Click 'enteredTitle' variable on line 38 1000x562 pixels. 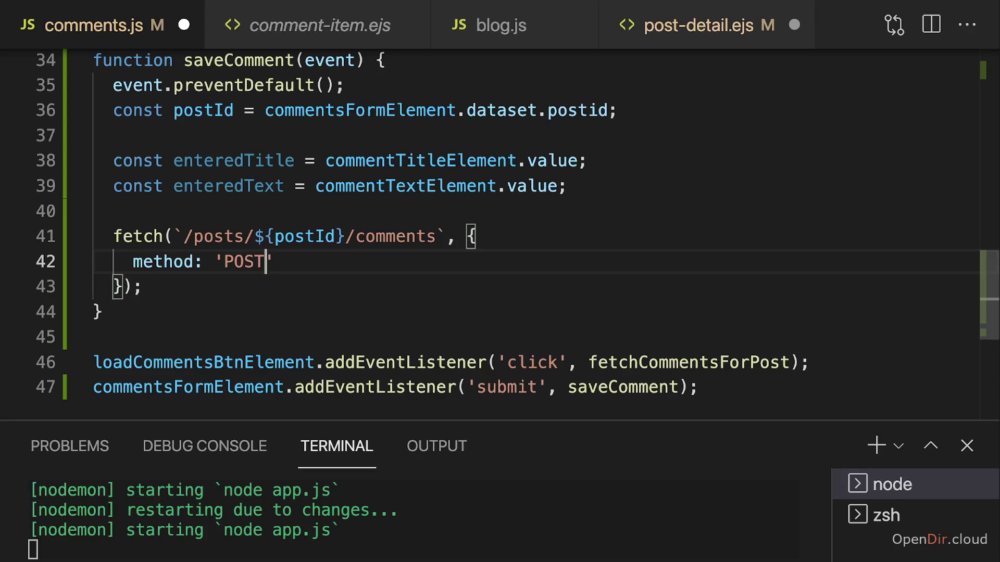point(233,161)
